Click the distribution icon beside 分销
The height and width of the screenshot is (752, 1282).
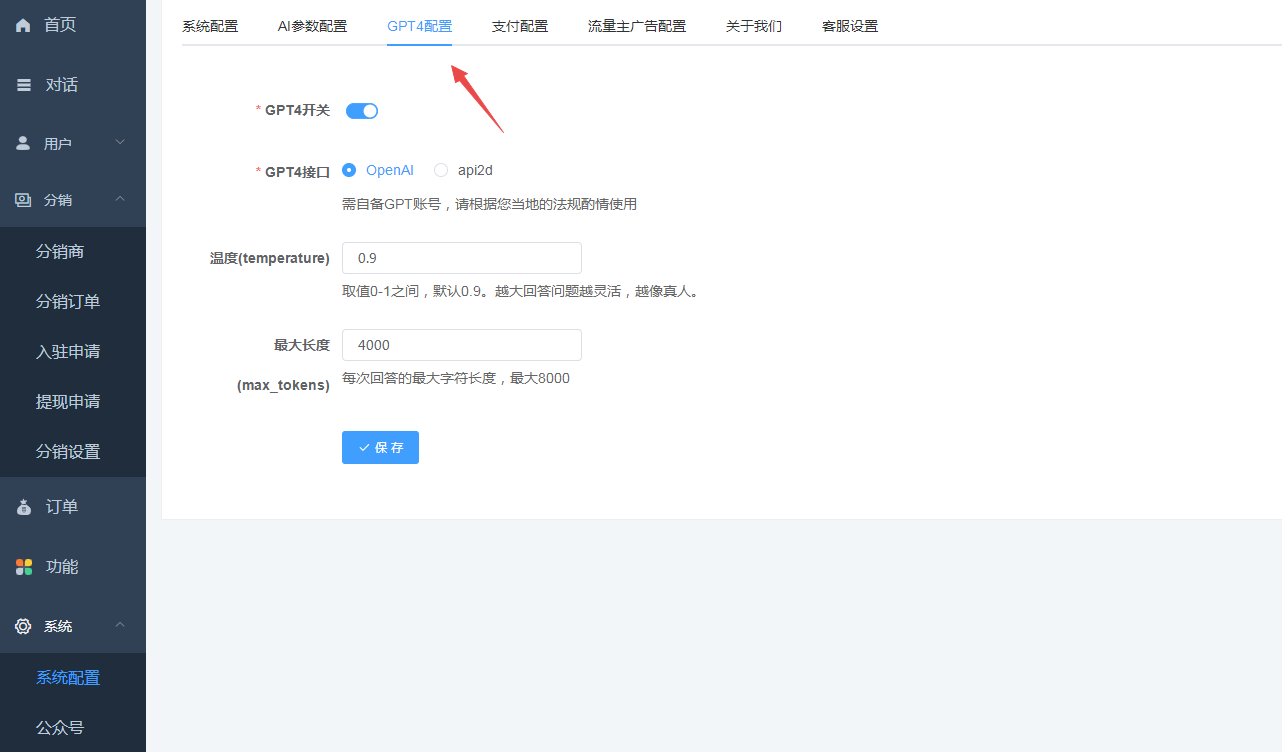(x=22, y=199)
